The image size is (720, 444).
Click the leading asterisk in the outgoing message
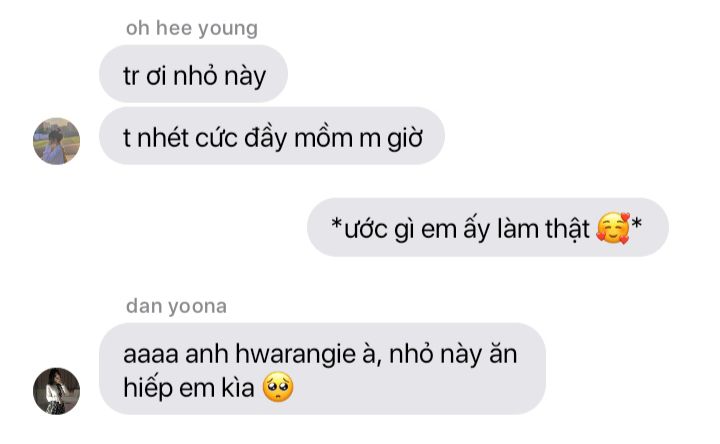coord(337,224)
